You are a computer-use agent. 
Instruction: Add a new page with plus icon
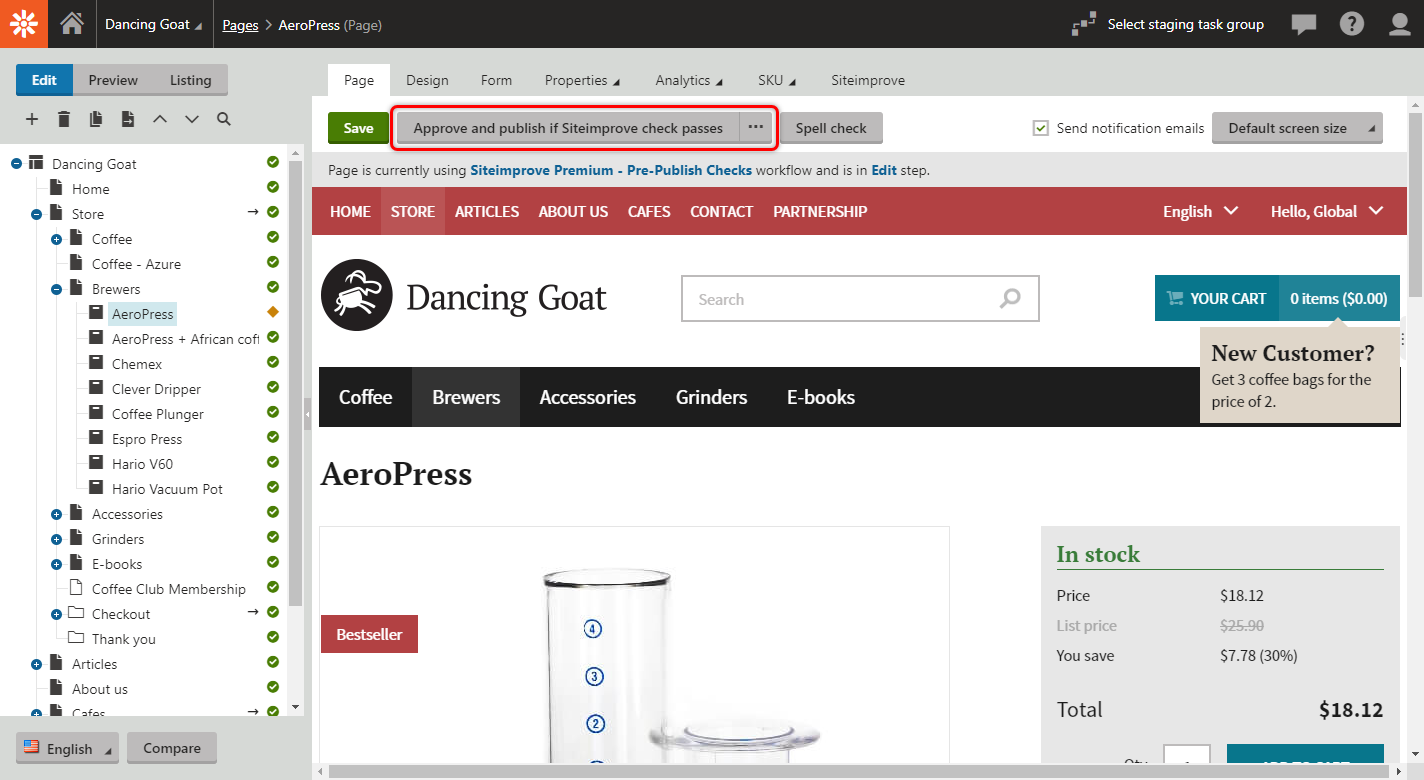coord(32,119)
